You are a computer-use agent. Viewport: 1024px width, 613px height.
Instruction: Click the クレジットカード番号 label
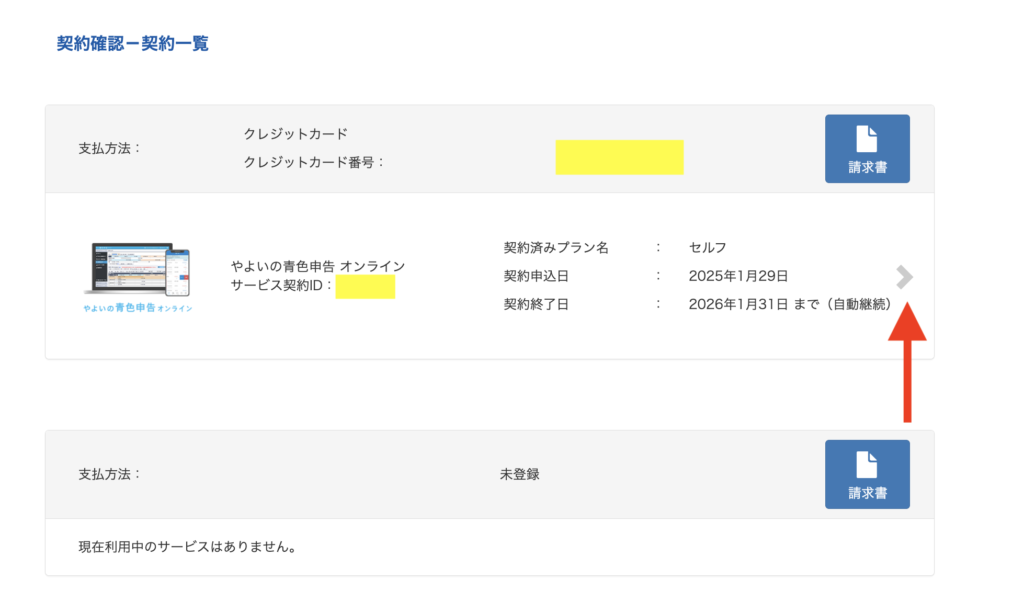[315, 162]
